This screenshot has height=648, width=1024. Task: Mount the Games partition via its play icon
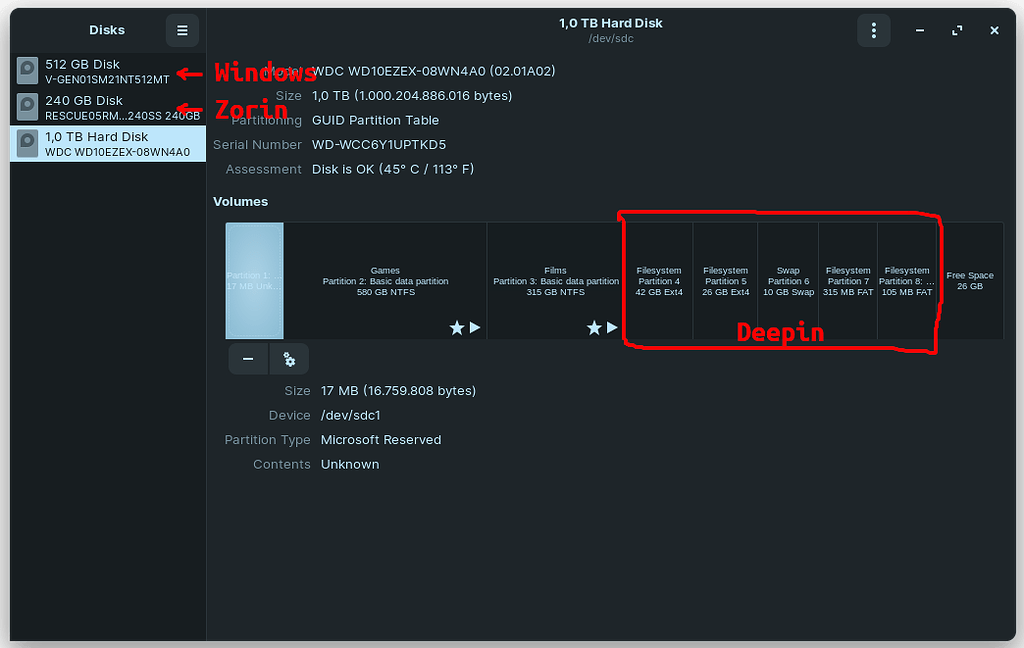point(473,326)
